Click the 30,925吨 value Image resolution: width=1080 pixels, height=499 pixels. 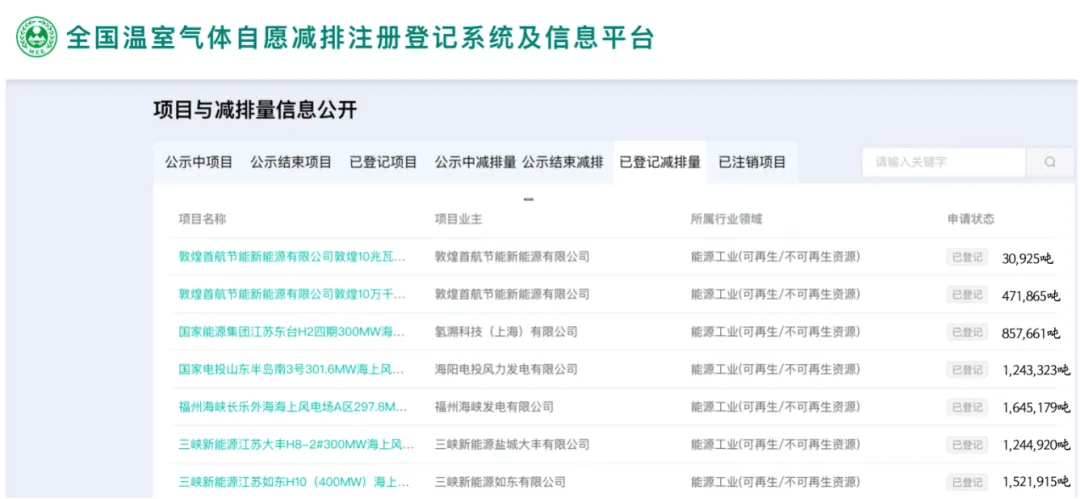1027,259
